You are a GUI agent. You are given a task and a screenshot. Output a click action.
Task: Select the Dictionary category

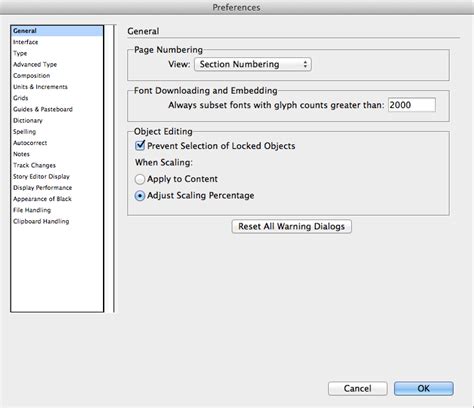click(x=28, y=120)
